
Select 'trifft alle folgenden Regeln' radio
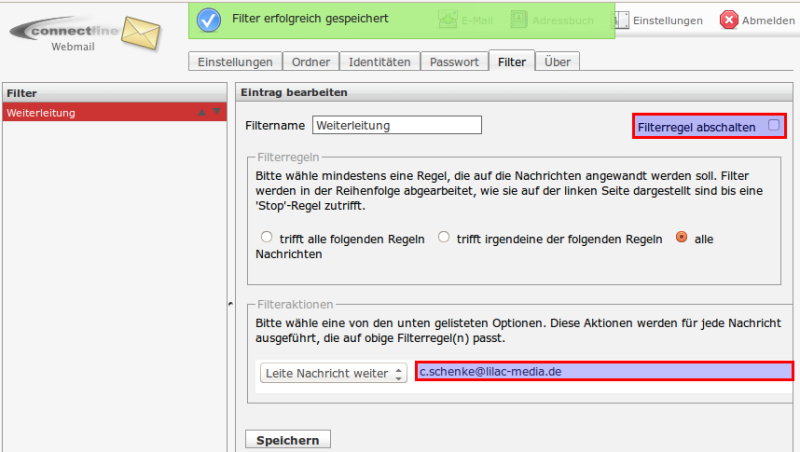pos(266,238)
